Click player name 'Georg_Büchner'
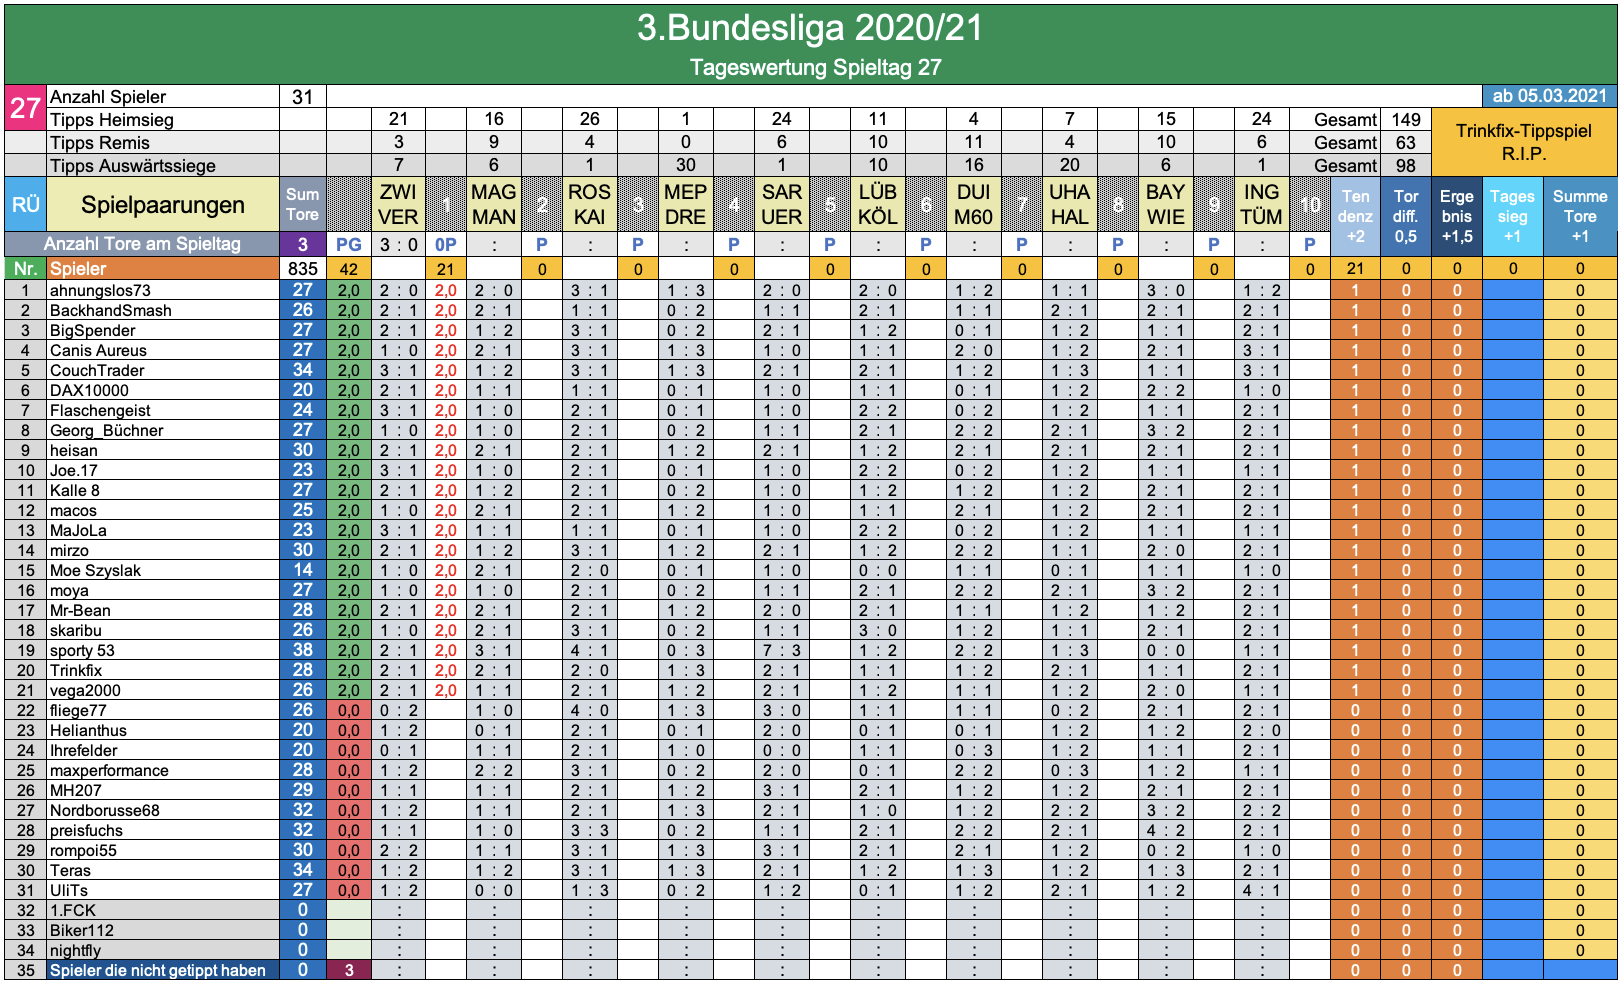This screenshot has height=982, width=1620. (x=106, y=430)
